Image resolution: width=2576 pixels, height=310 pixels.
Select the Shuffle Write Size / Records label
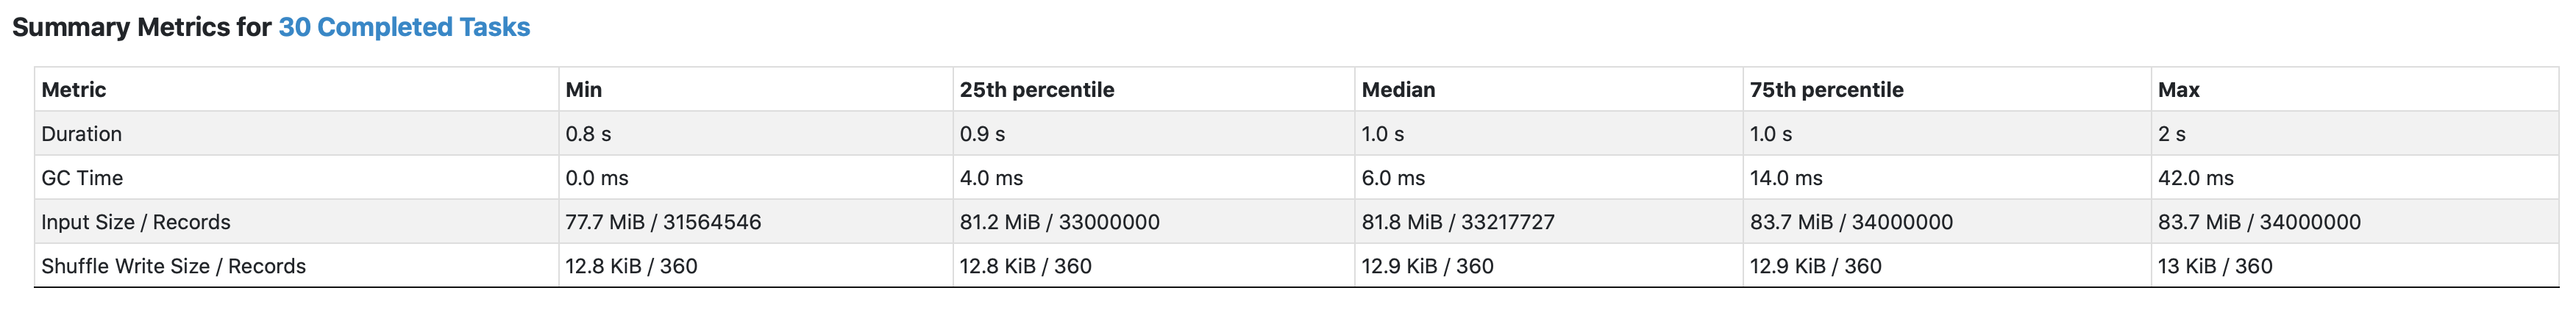(174, 266)
